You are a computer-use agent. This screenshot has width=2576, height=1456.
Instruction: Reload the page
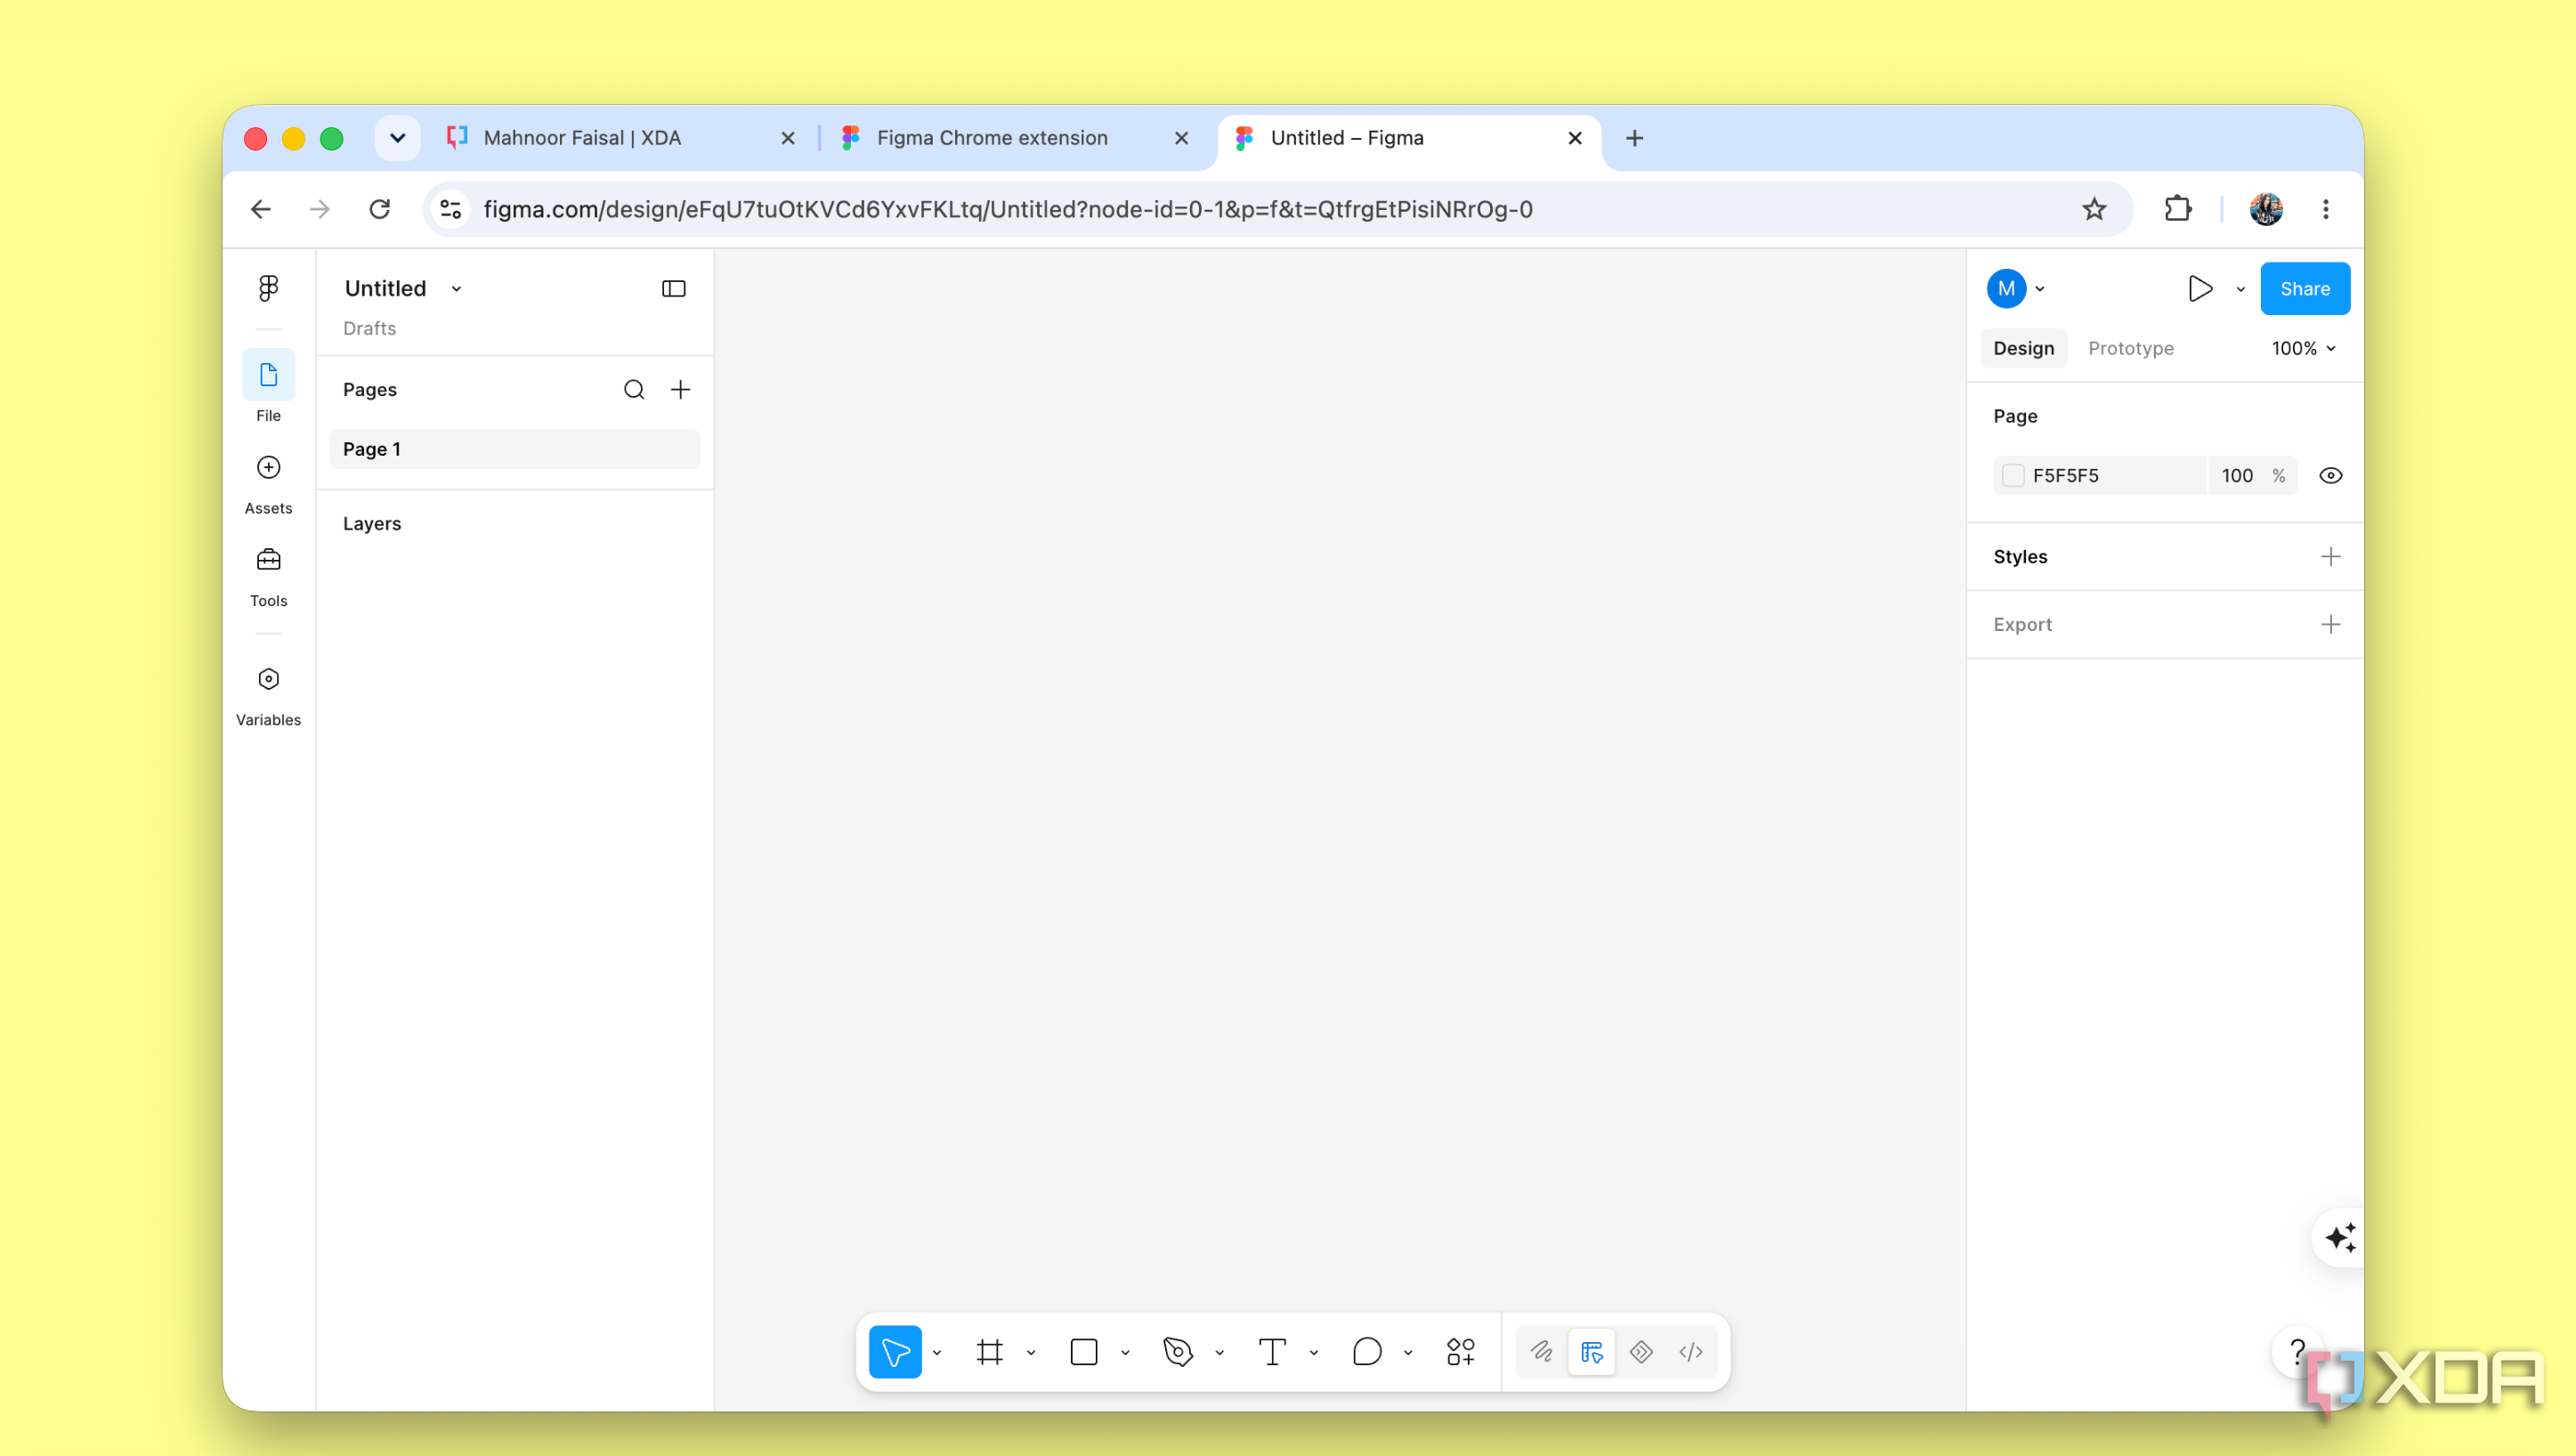[379, 209]
